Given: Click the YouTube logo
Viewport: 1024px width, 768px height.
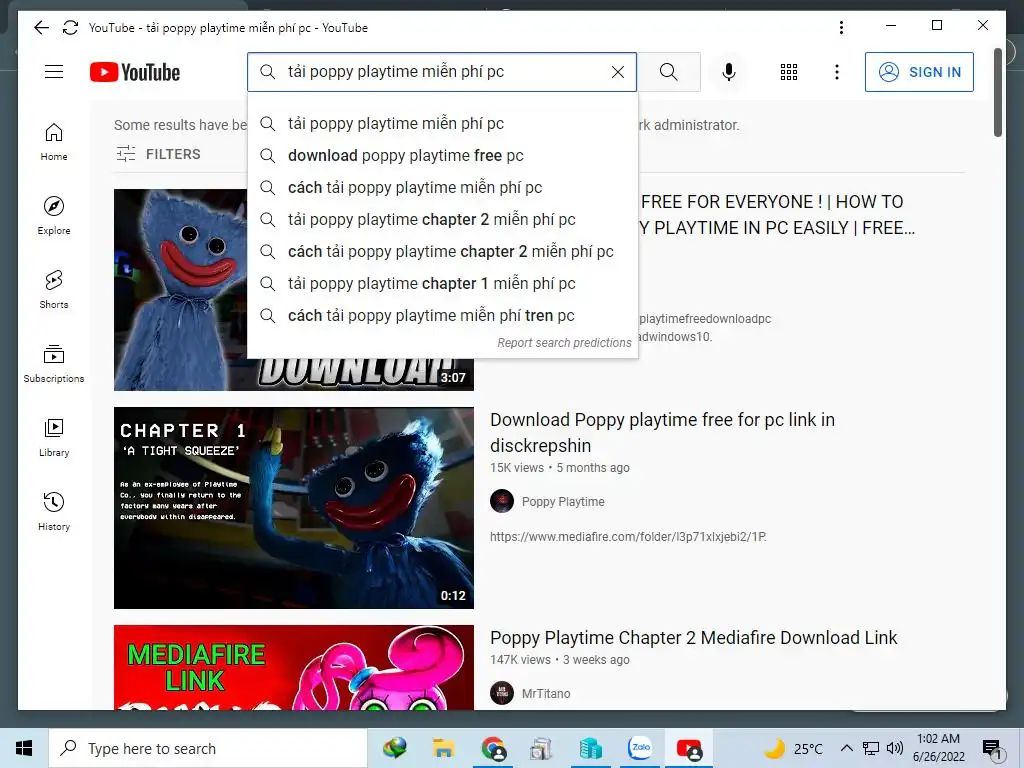Looking at the screenshot, I should [x=135, y=72].
